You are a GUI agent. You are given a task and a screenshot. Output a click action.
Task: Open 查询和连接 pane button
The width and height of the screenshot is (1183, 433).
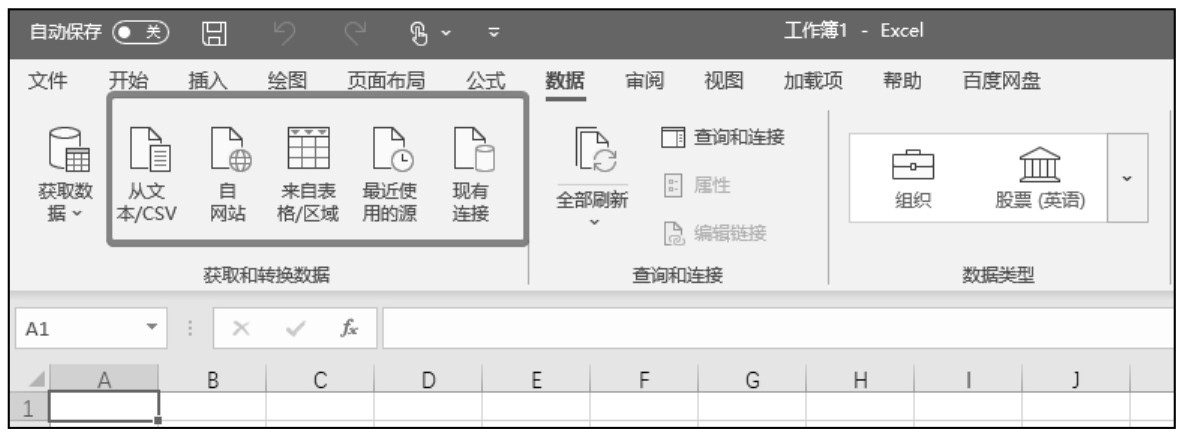(x=723, y=137)
